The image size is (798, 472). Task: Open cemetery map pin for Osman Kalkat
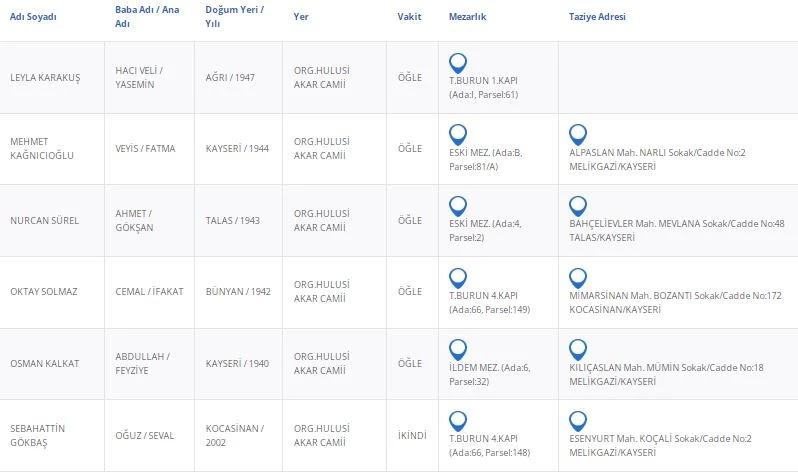[458, 349]
